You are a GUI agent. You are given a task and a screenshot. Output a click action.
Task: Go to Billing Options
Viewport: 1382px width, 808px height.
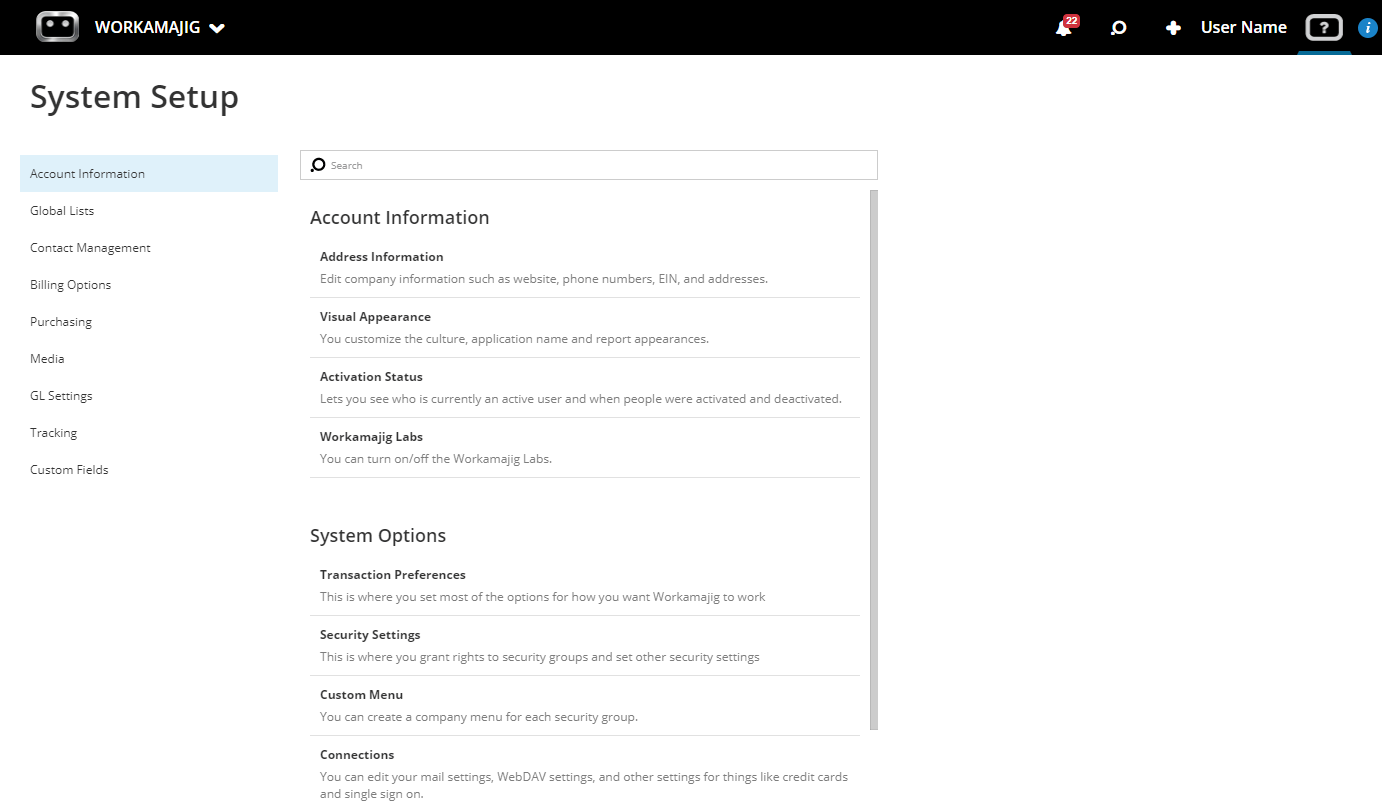point(149,285)
